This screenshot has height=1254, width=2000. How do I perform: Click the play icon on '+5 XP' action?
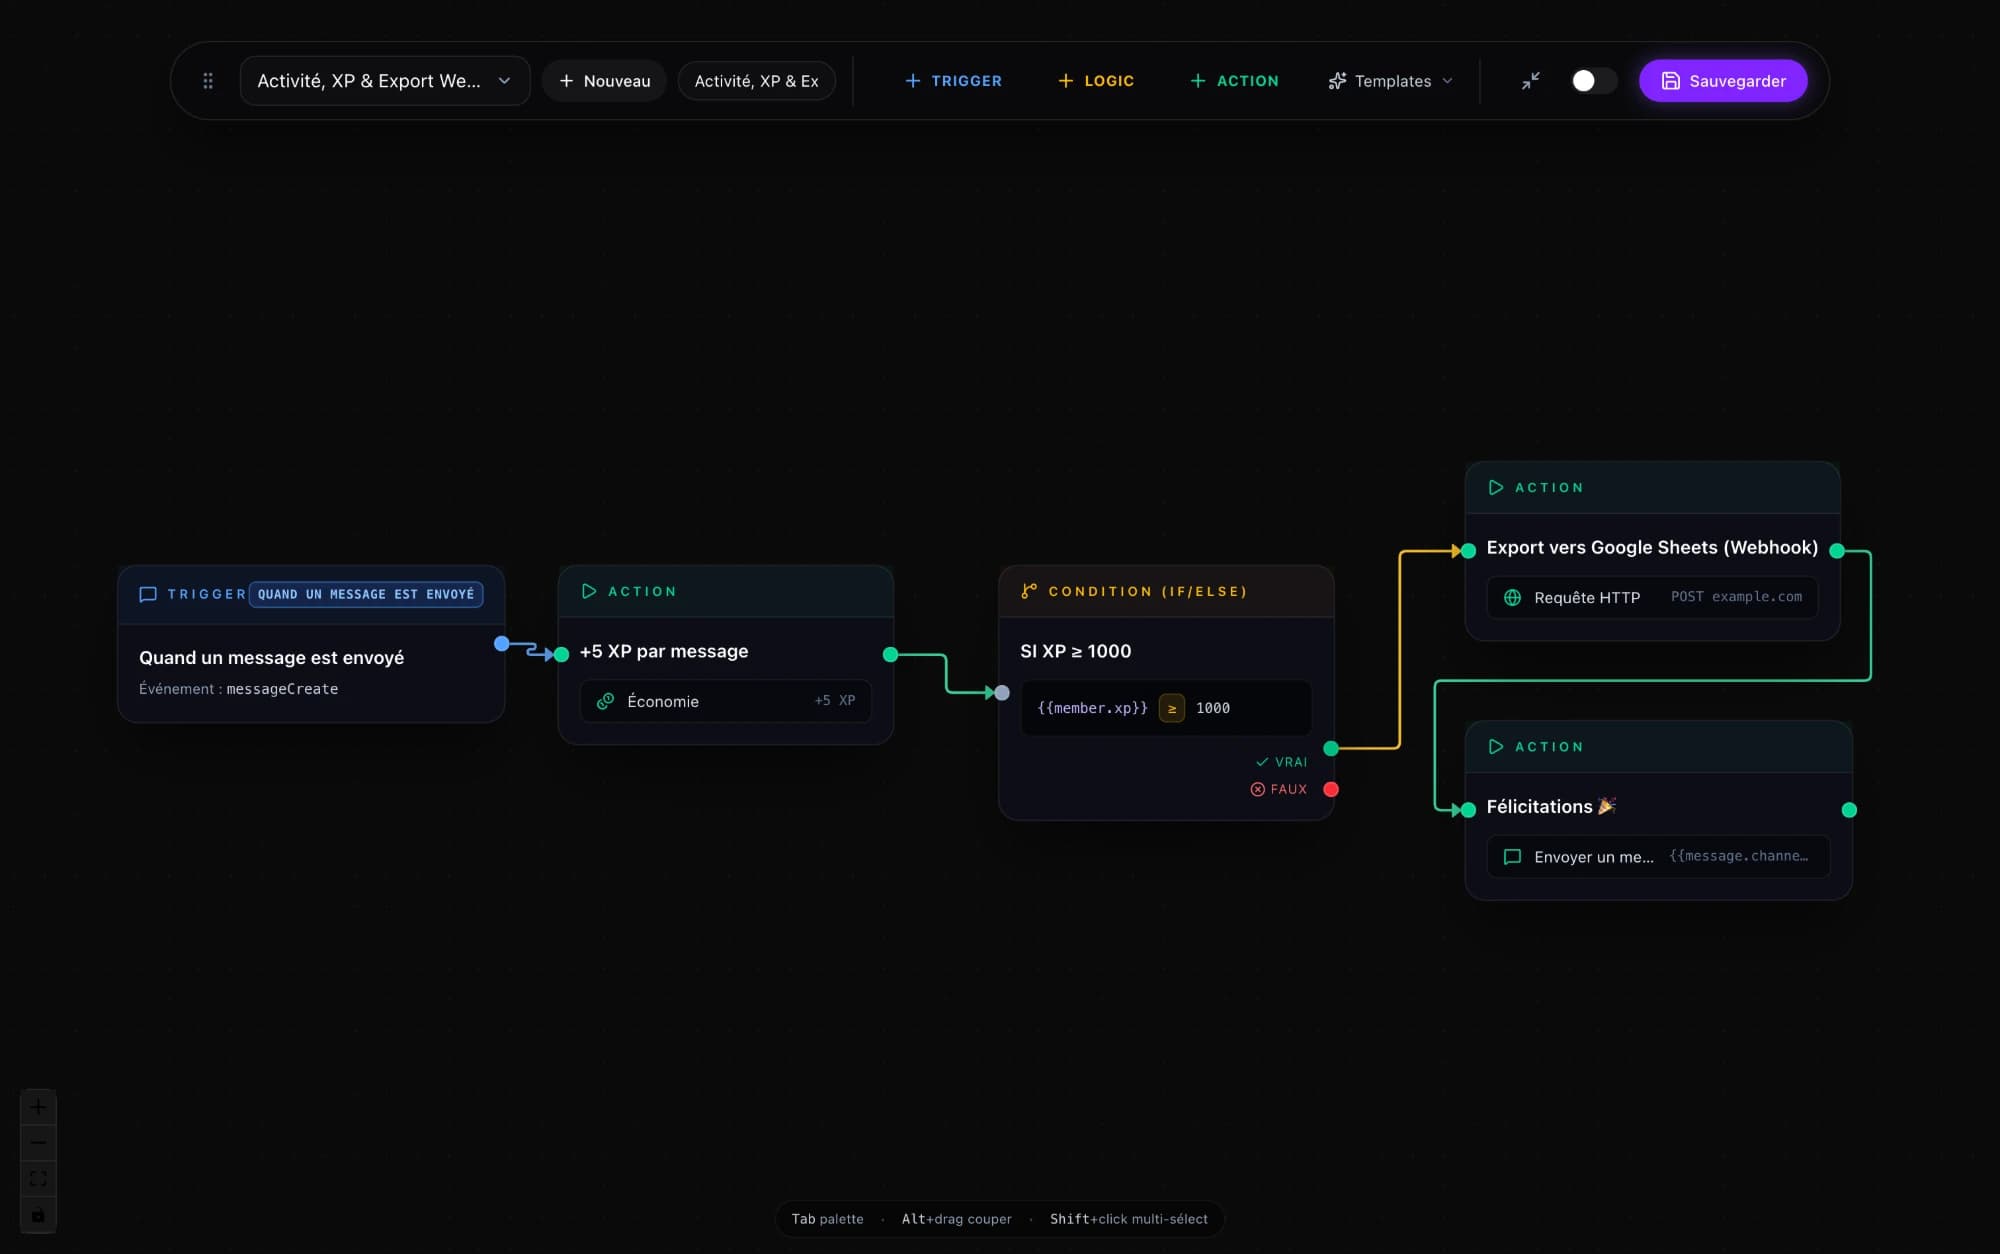(589, 591)
